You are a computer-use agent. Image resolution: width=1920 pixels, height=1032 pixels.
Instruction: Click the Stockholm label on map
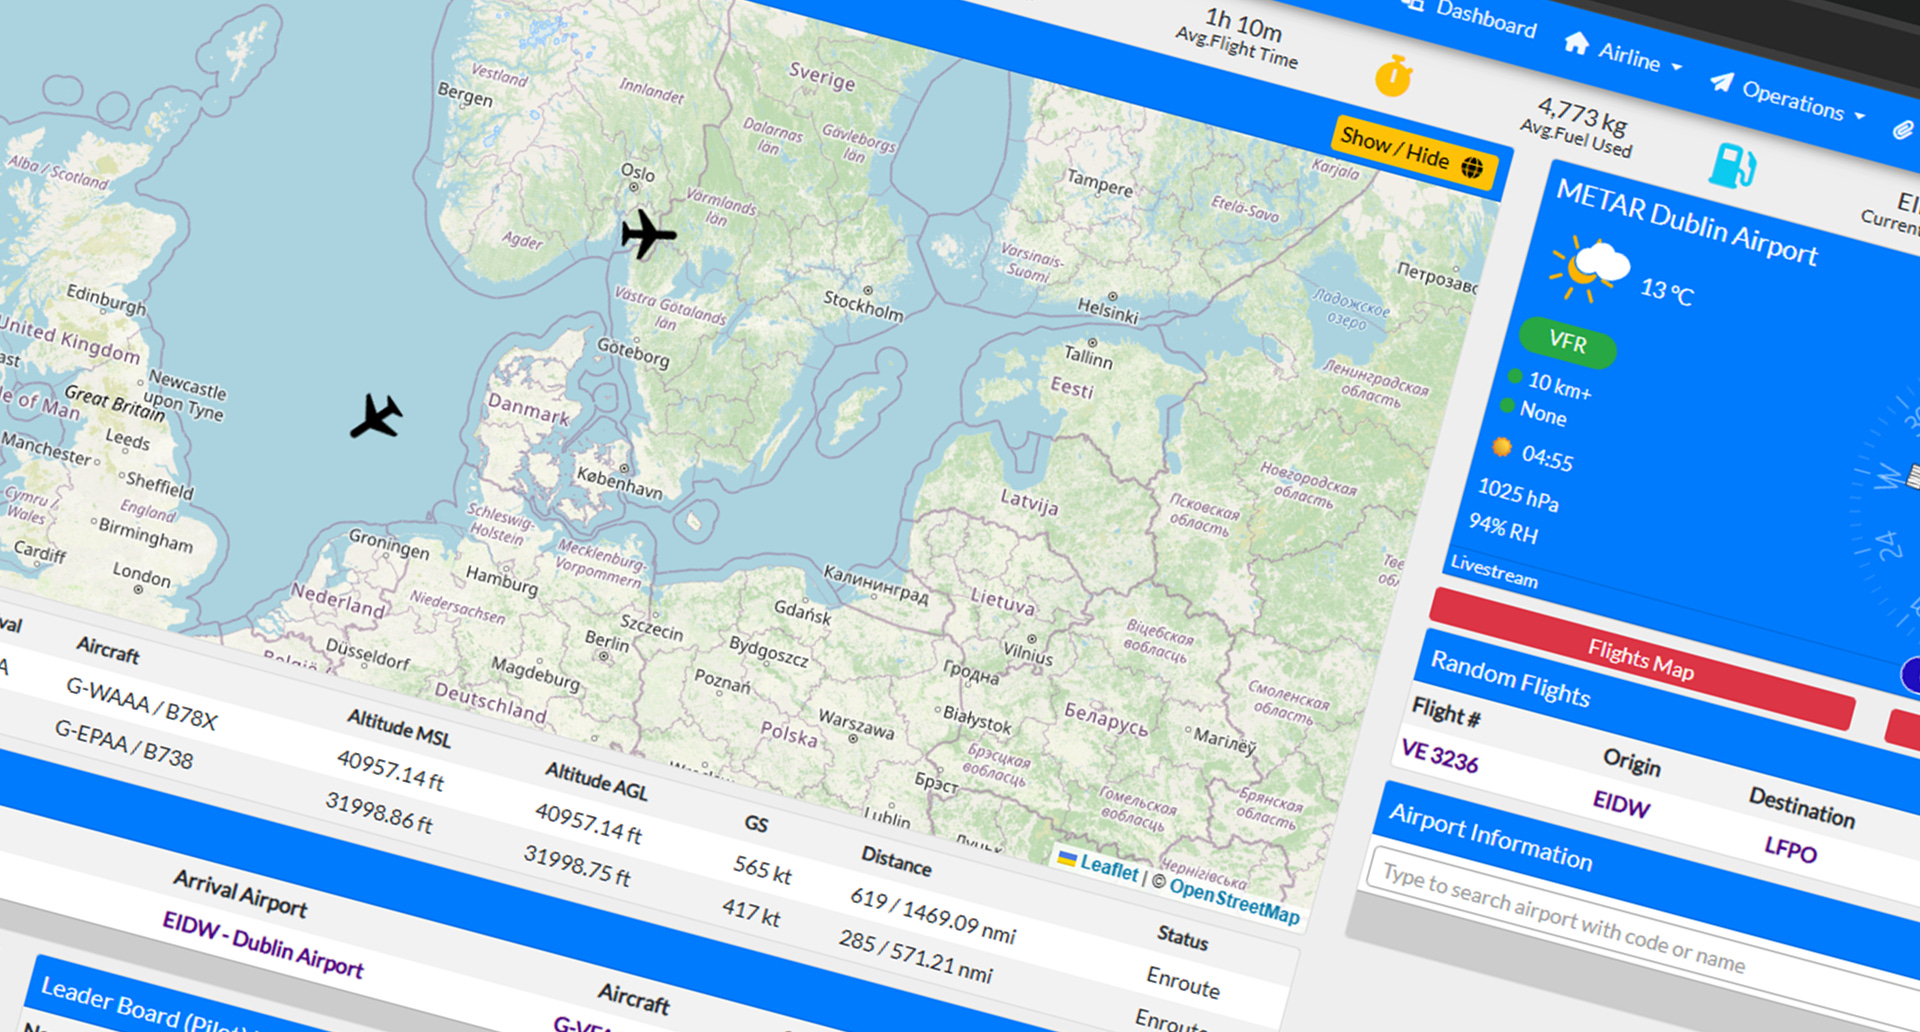[863, 305]
